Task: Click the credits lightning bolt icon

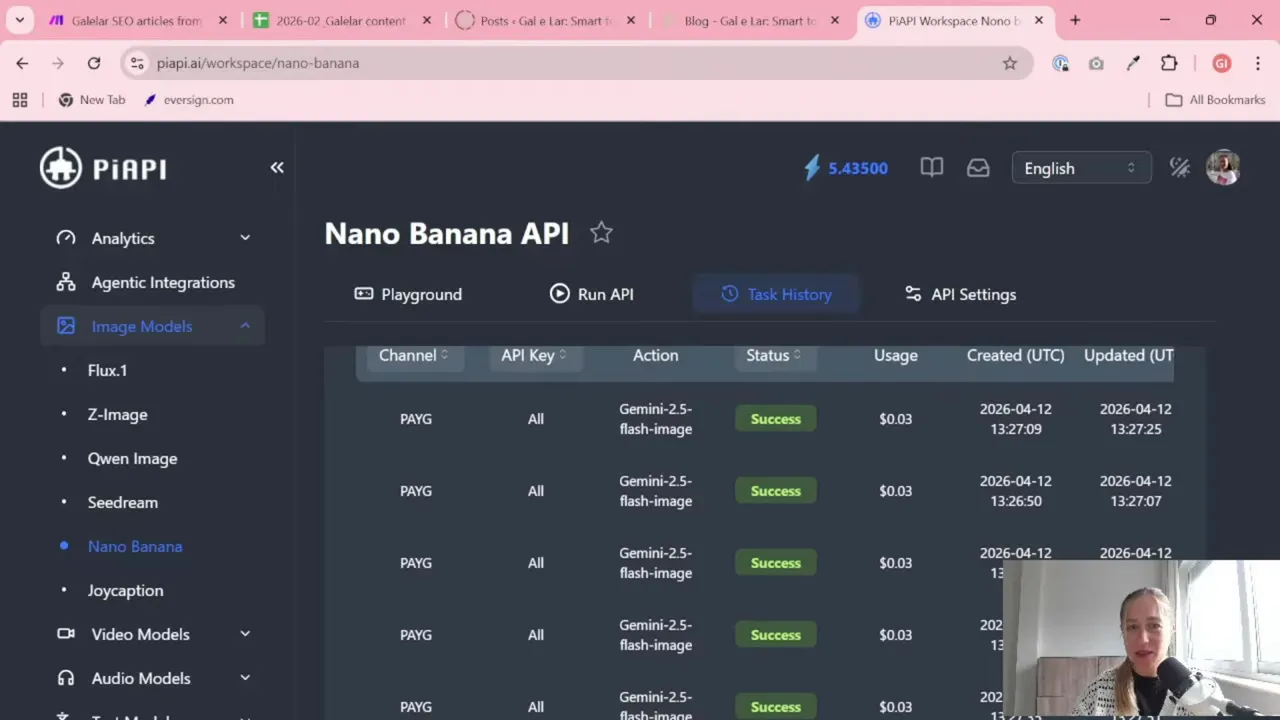Action: pos(812,168)
